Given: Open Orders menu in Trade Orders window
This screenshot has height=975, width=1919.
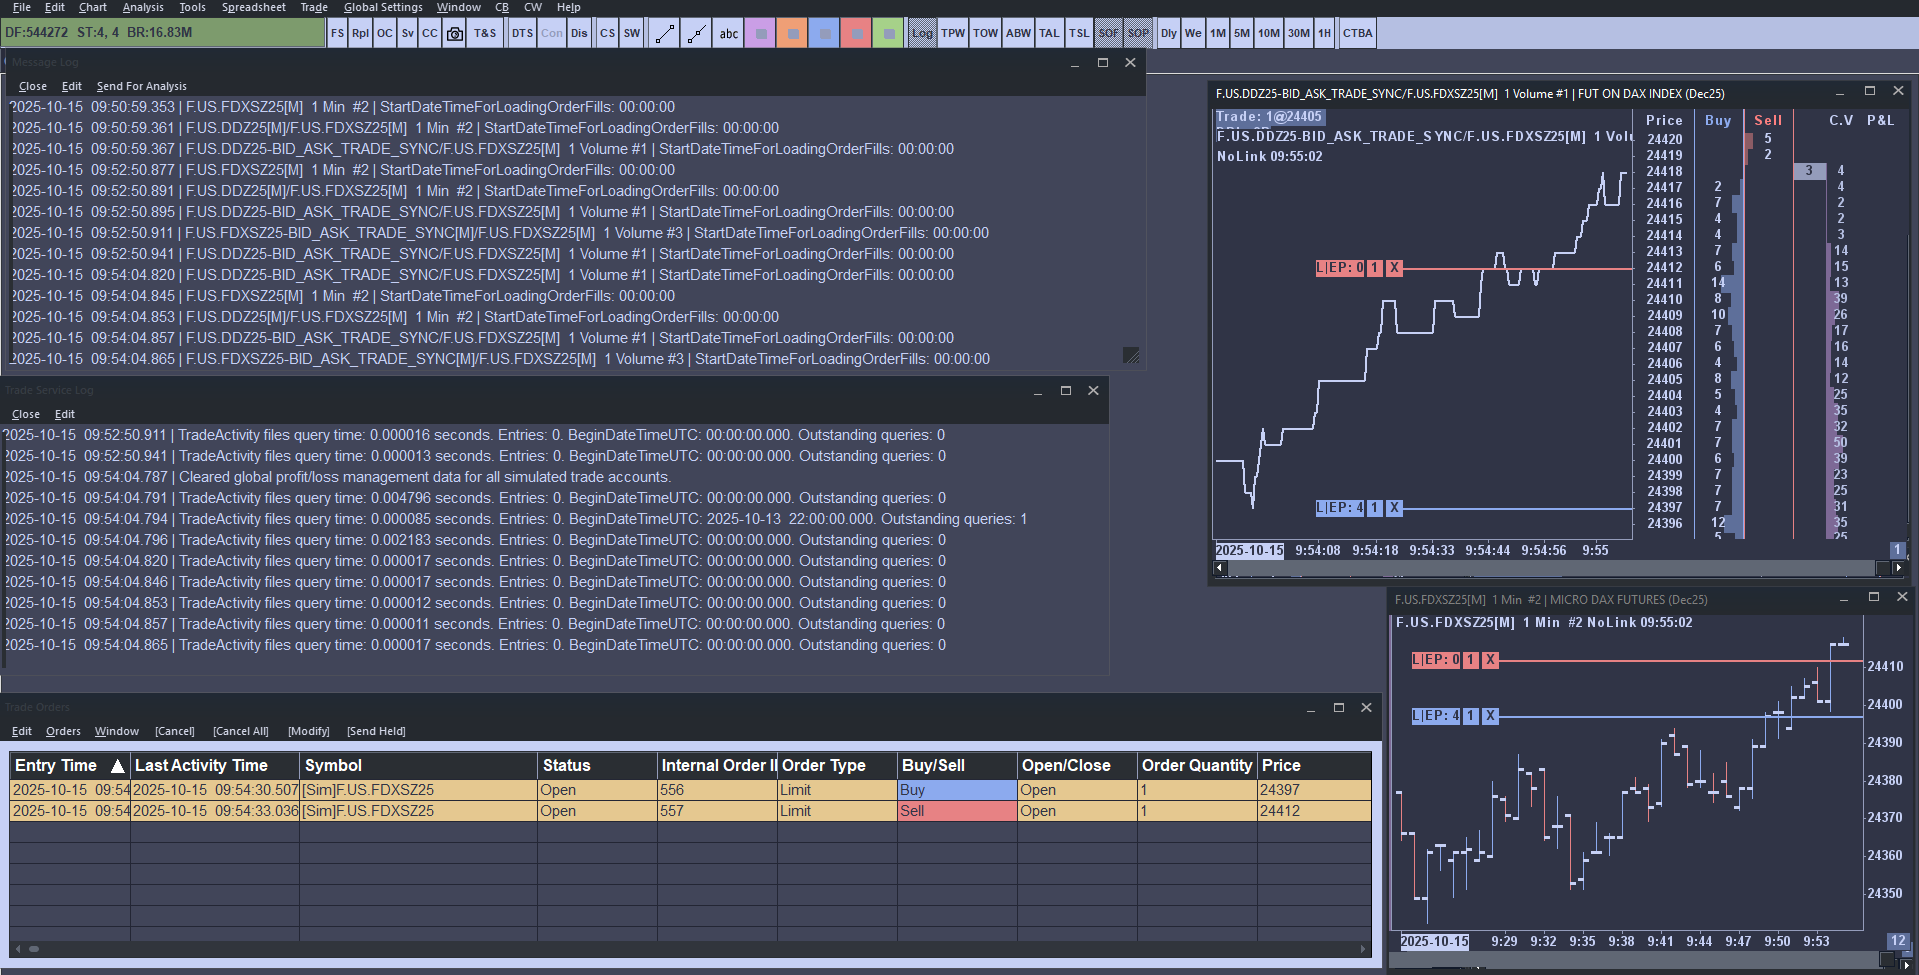Looking at the screenshot, I should [63, 731].
